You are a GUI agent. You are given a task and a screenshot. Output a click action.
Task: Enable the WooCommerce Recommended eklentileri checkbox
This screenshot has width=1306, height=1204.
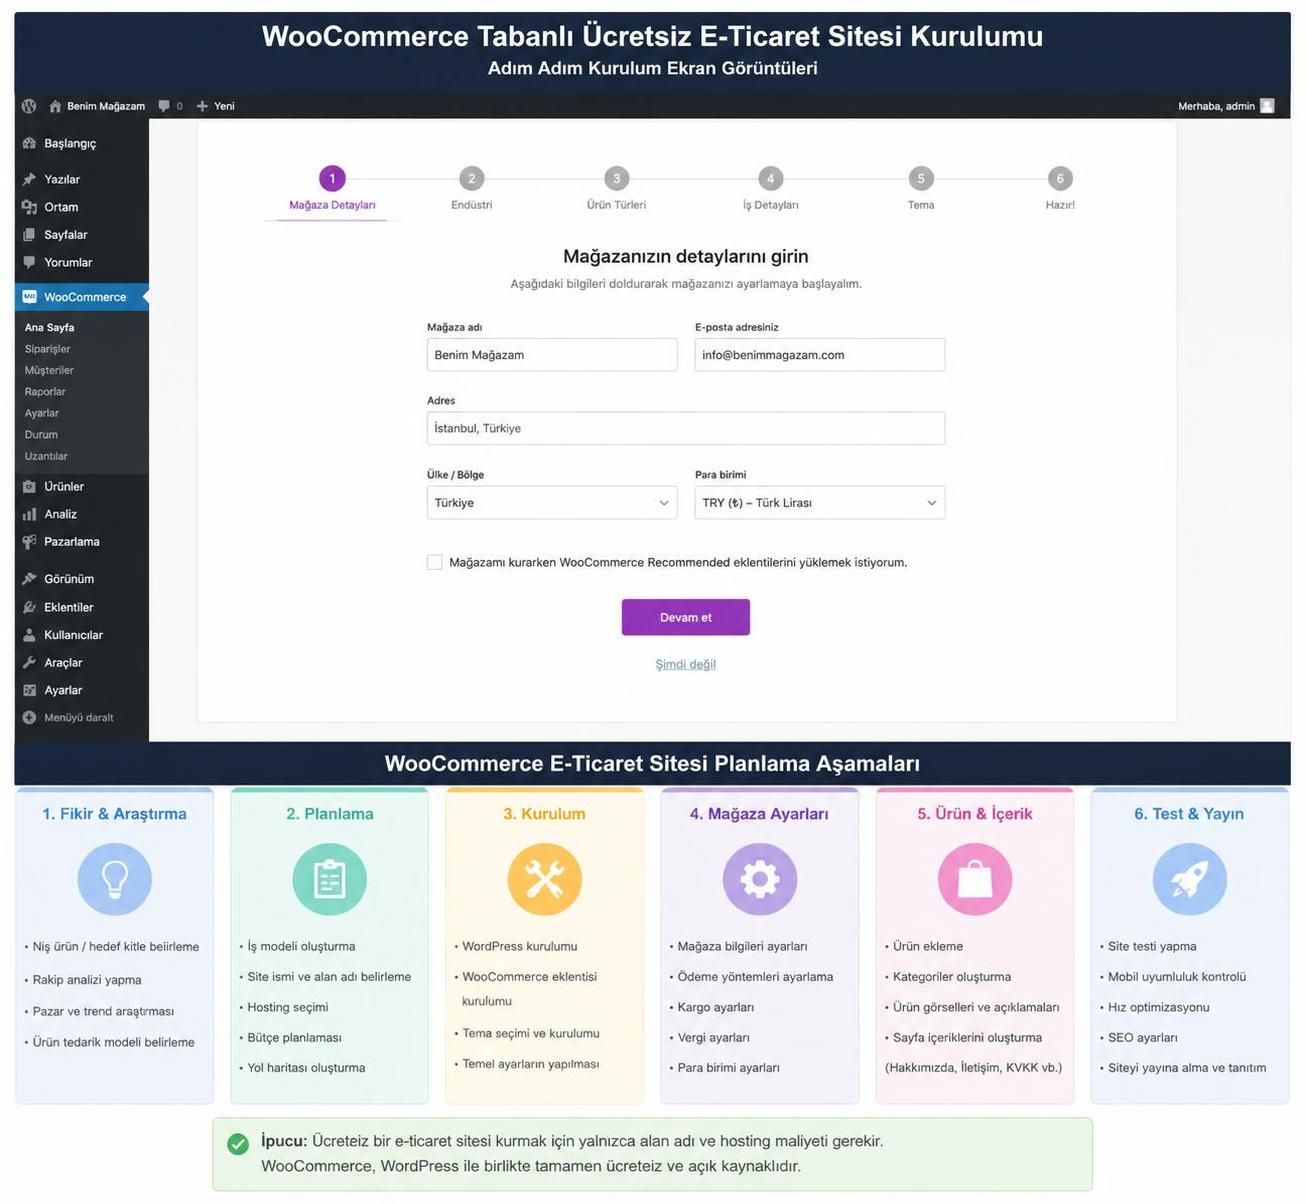(435, 562)
